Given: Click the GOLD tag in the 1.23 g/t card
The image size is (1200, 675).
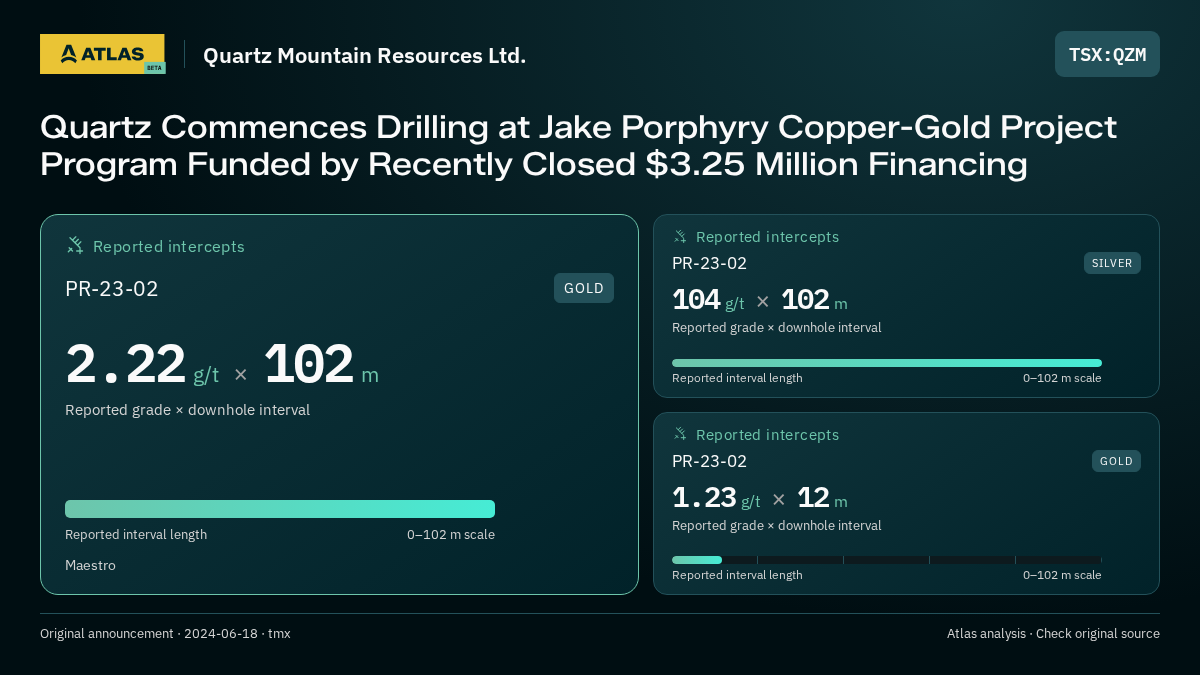Looking at the screenshot, I should [1116, 461].
